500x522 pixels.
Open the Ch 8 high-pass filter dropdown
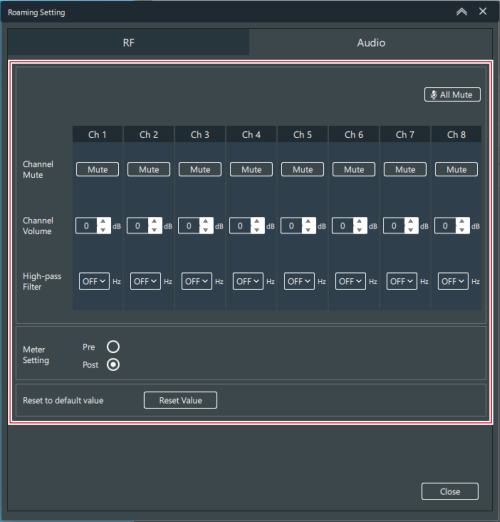point(453,281)
